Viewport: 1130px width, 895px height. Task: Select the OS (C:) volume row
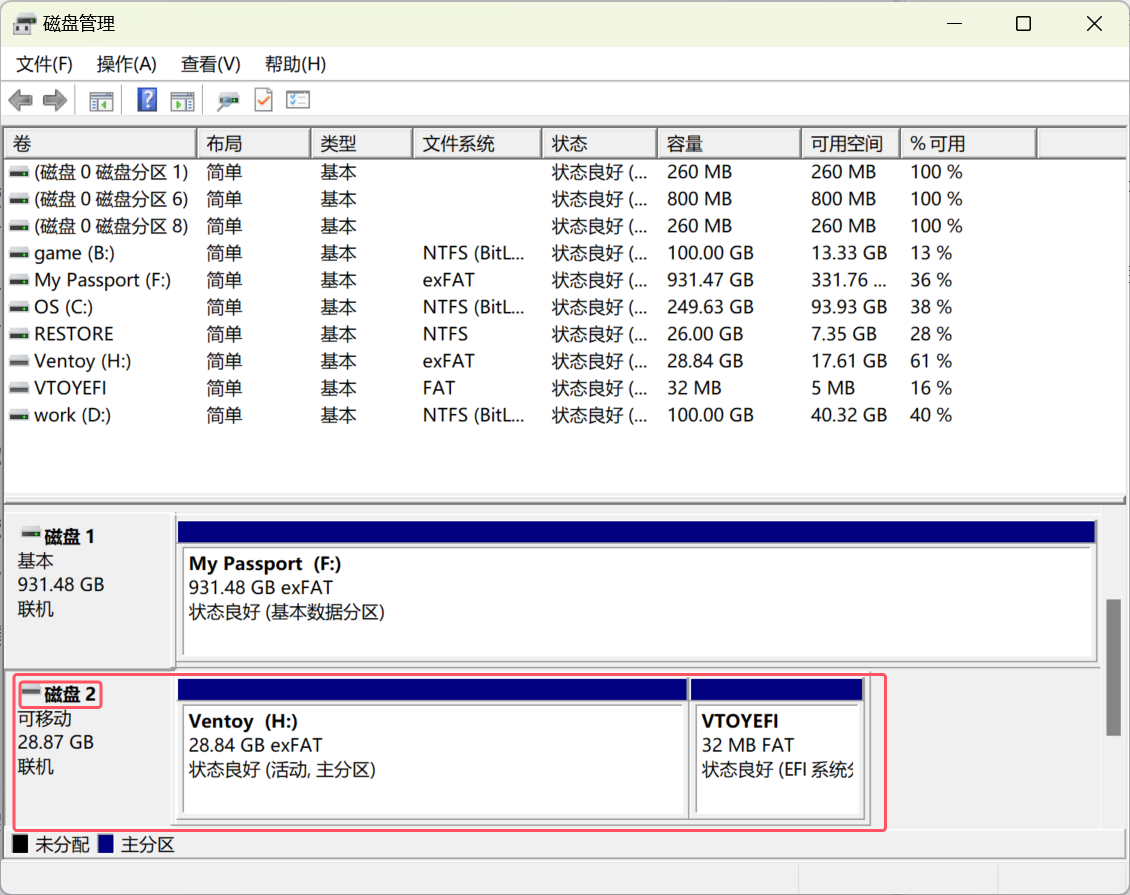click(x=60, y=307)
